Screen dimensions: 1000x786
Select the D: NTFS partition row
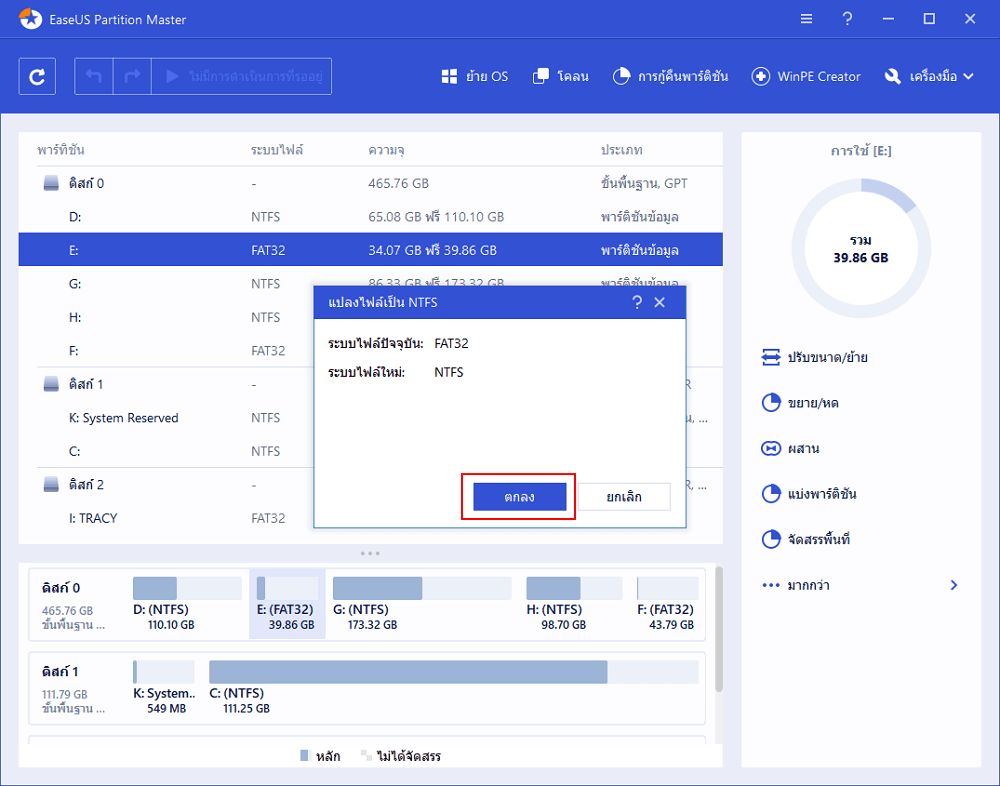(371, 217)
